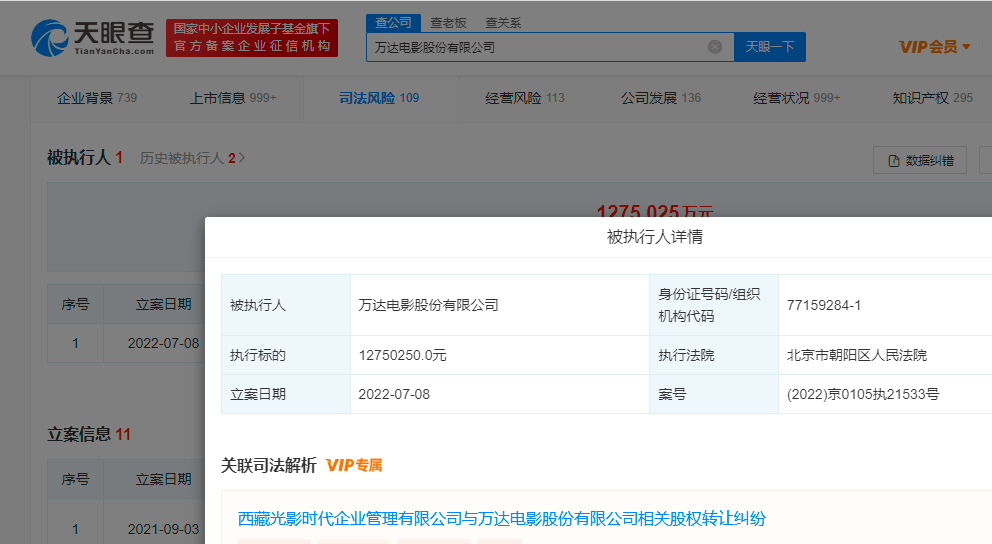Image resolution: width=992 pixels, height=544 pixels.
Task: Click the VIP专属 badge
Action: click(x=354, y=465)
